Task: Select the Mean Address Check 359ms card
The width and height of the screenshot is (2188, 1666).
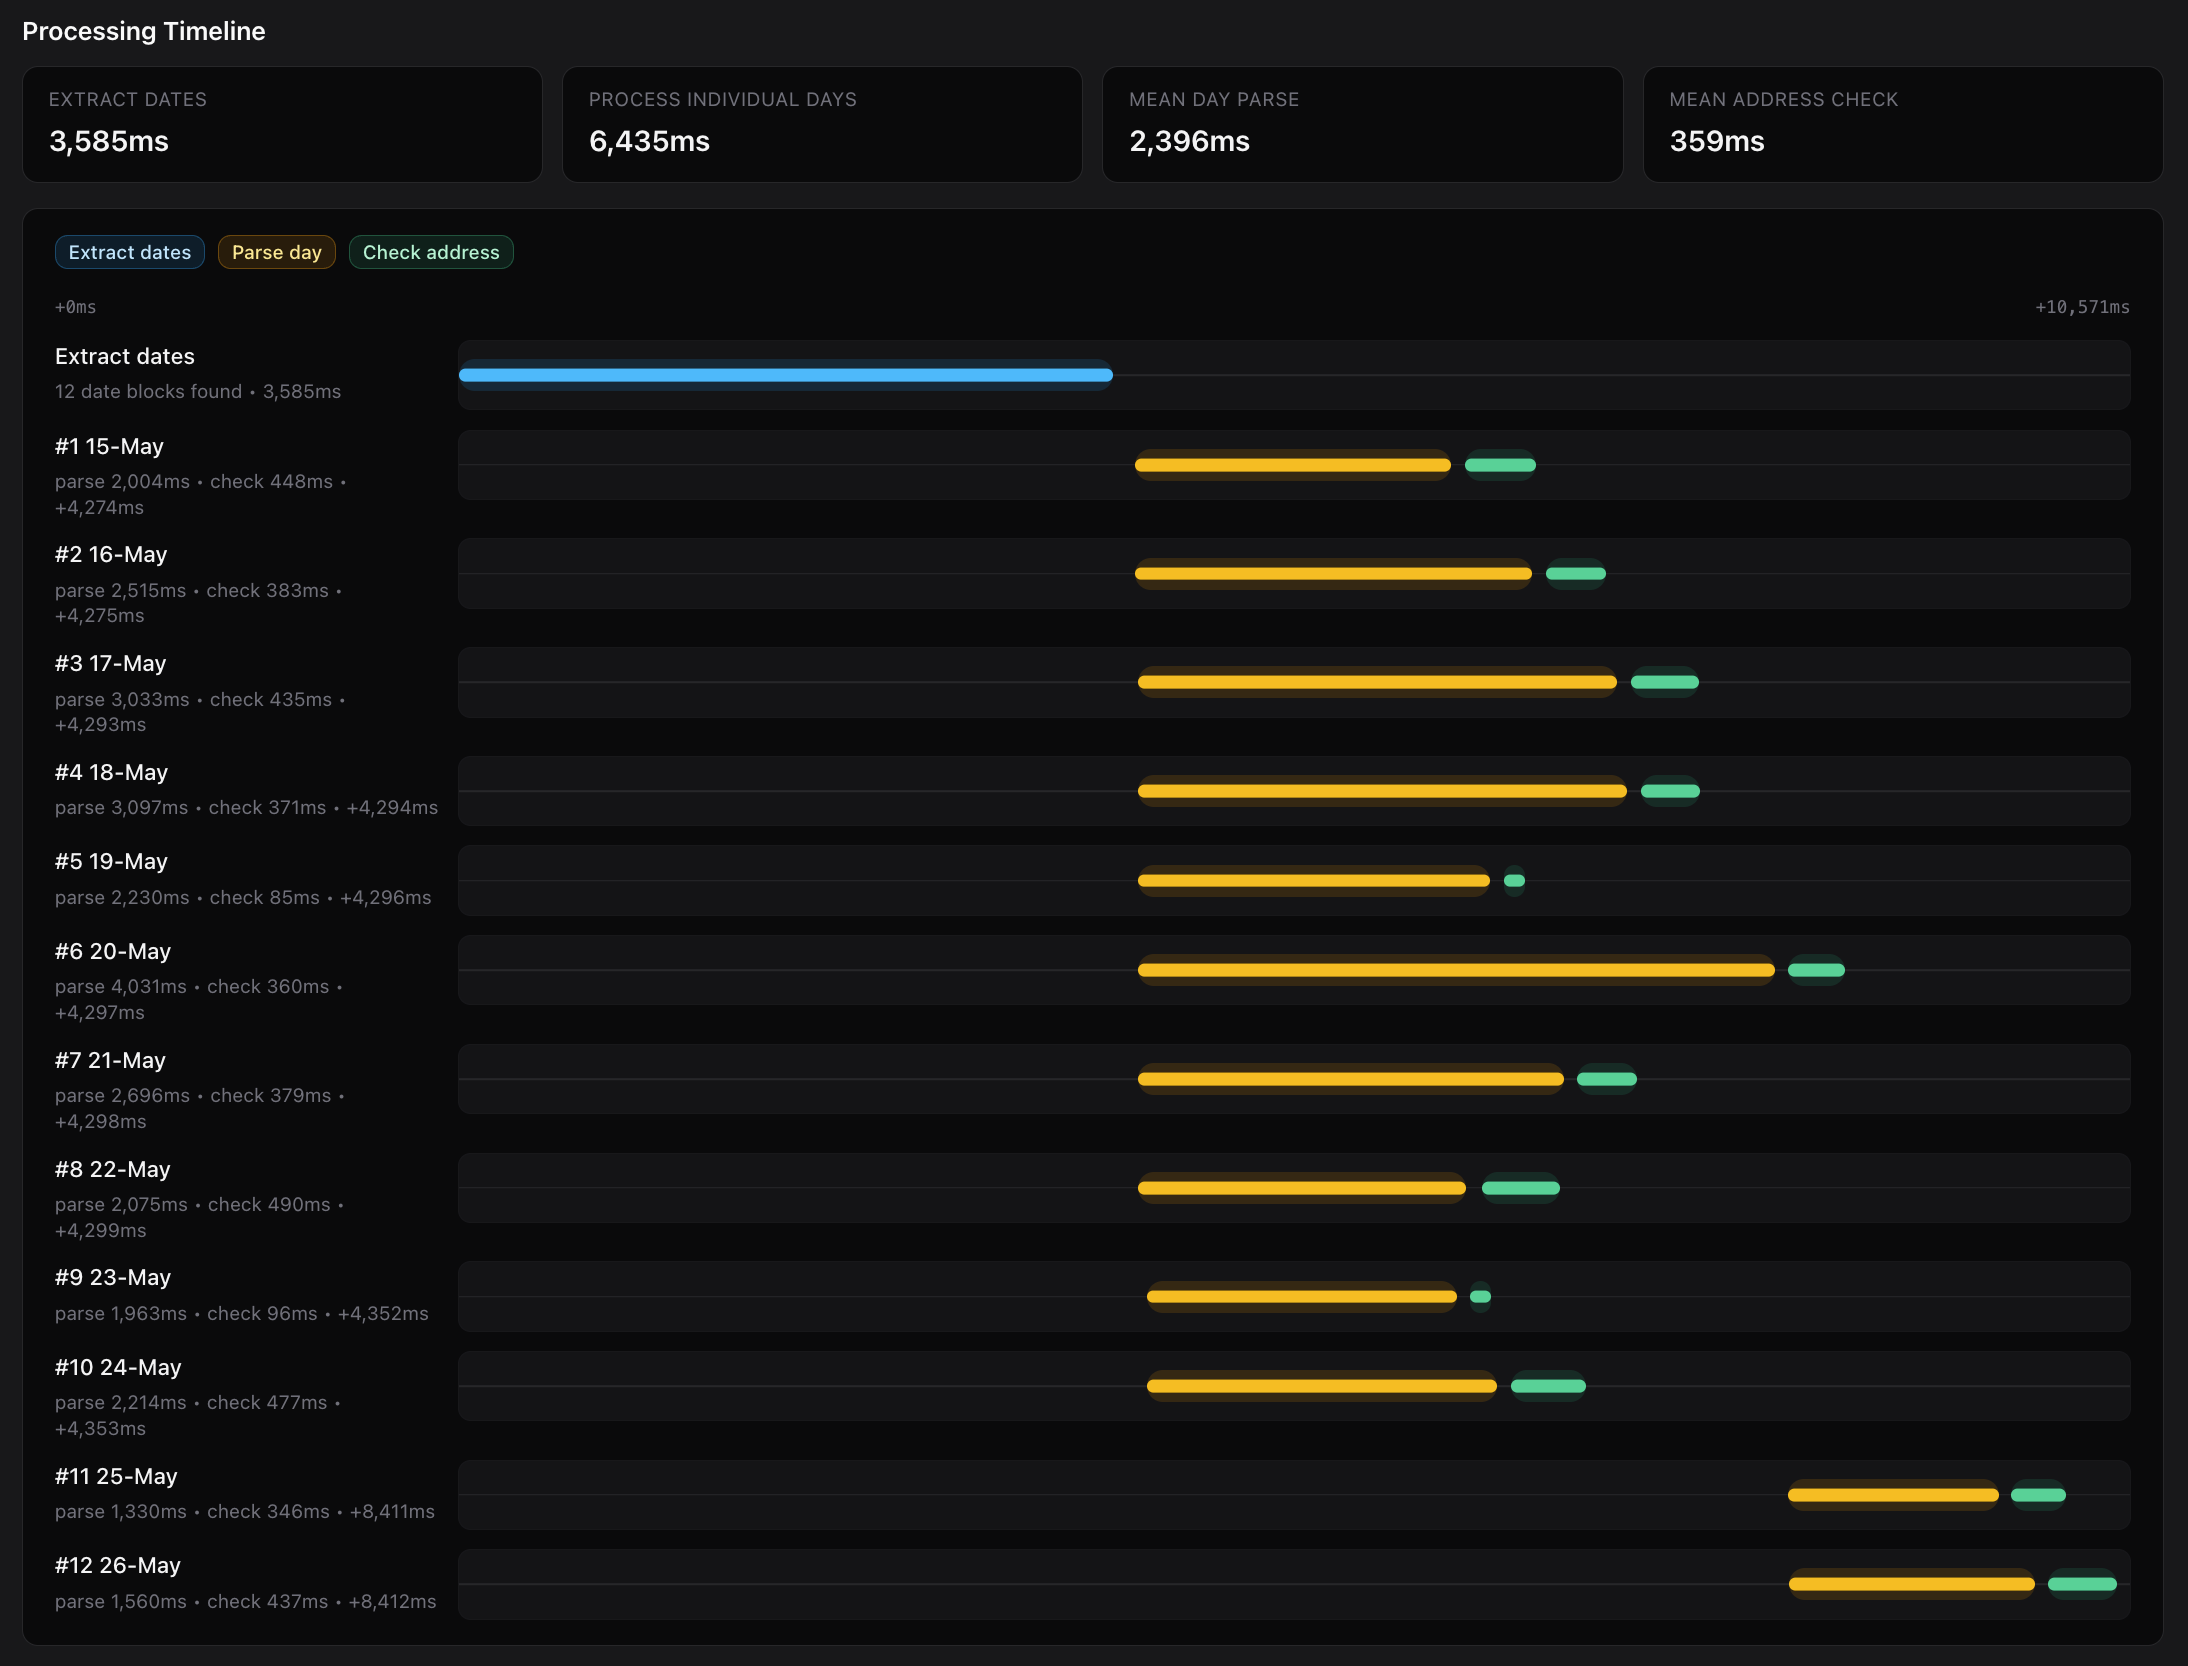Action: coord(1902,124)
